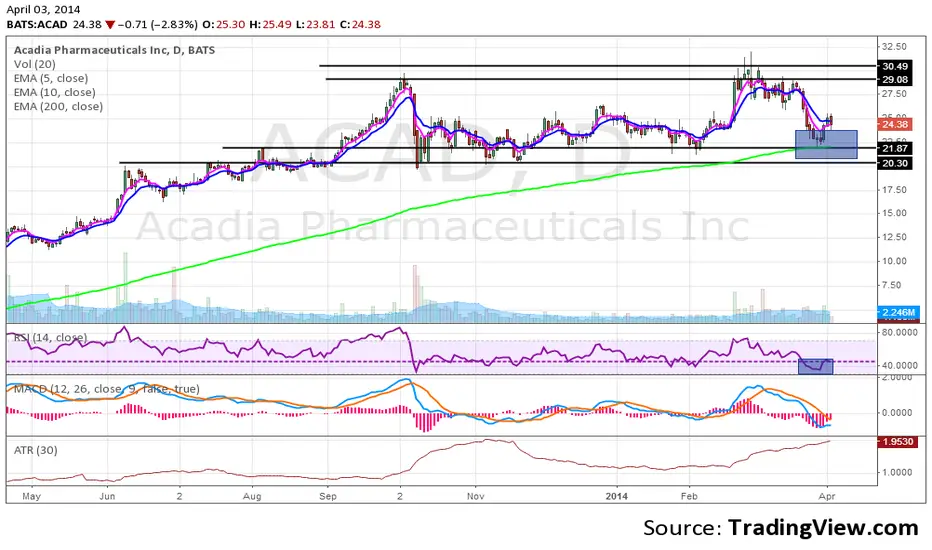
Task: Click the ATR (30) pane label
Action: 36,450
